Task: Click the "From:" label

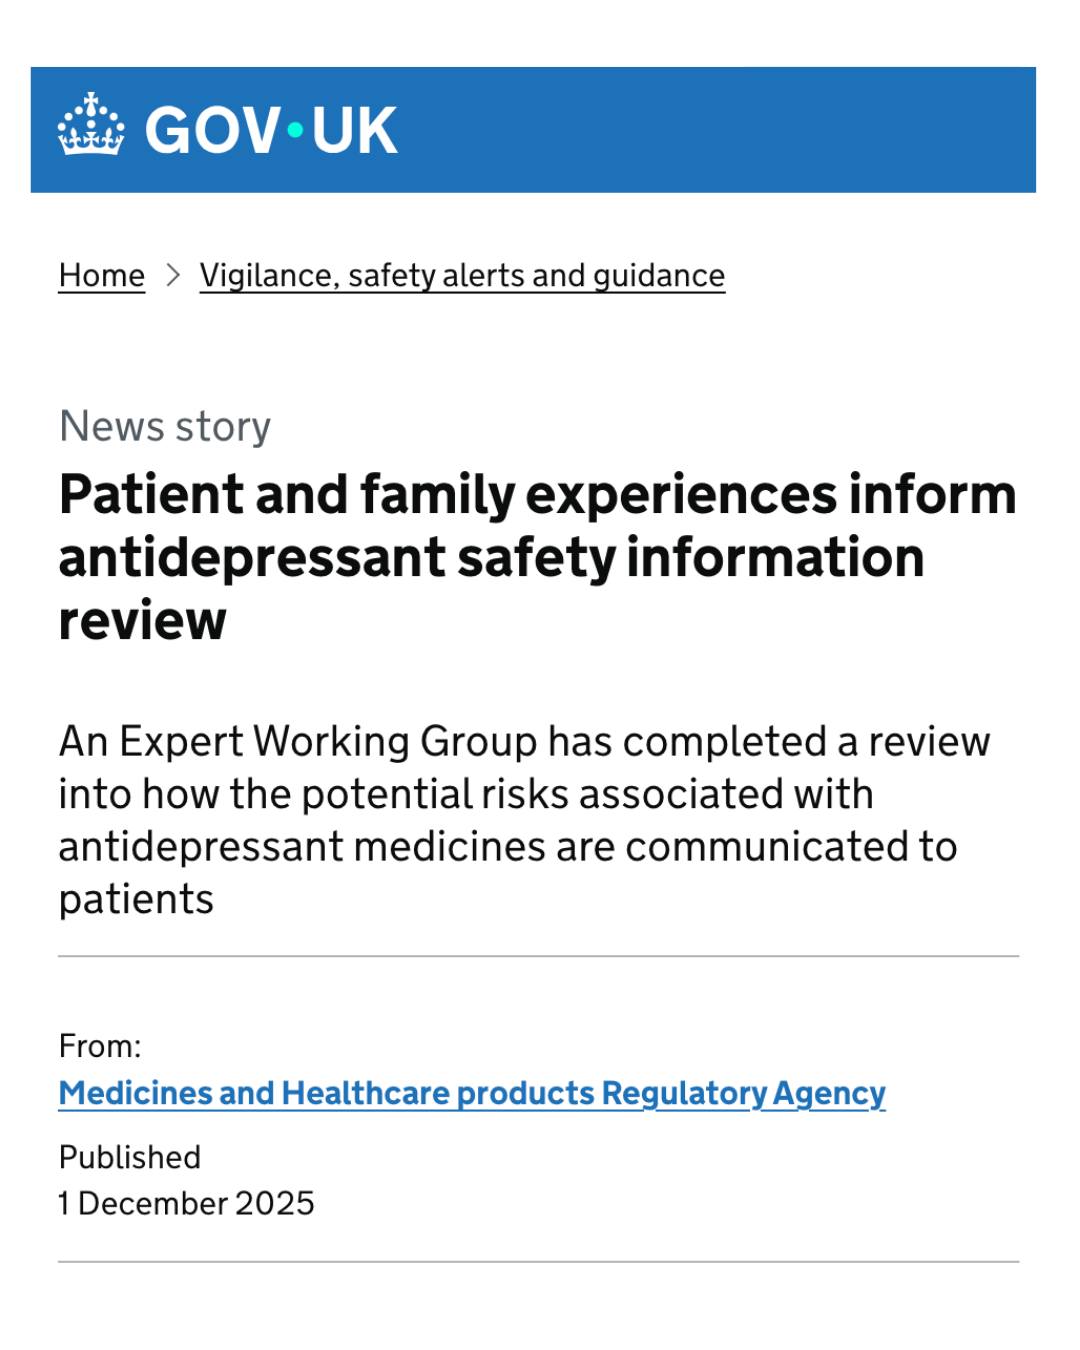Action: [100, 1046]
